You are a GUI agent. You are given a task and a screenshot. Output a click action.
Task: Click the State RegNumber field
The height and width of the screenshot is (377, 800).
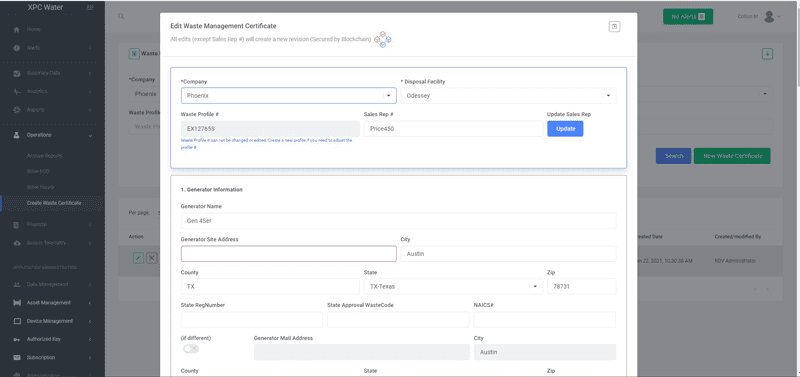point(252,320)
